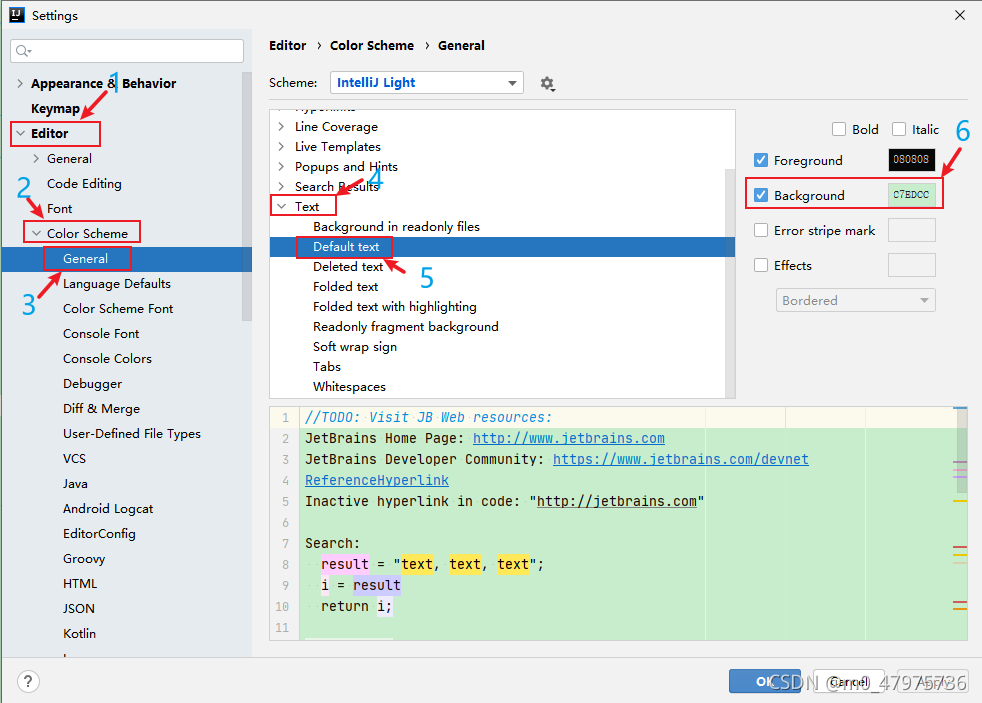Enable the Italic checkbox
The image size is (982, 703).
[896, 129]
